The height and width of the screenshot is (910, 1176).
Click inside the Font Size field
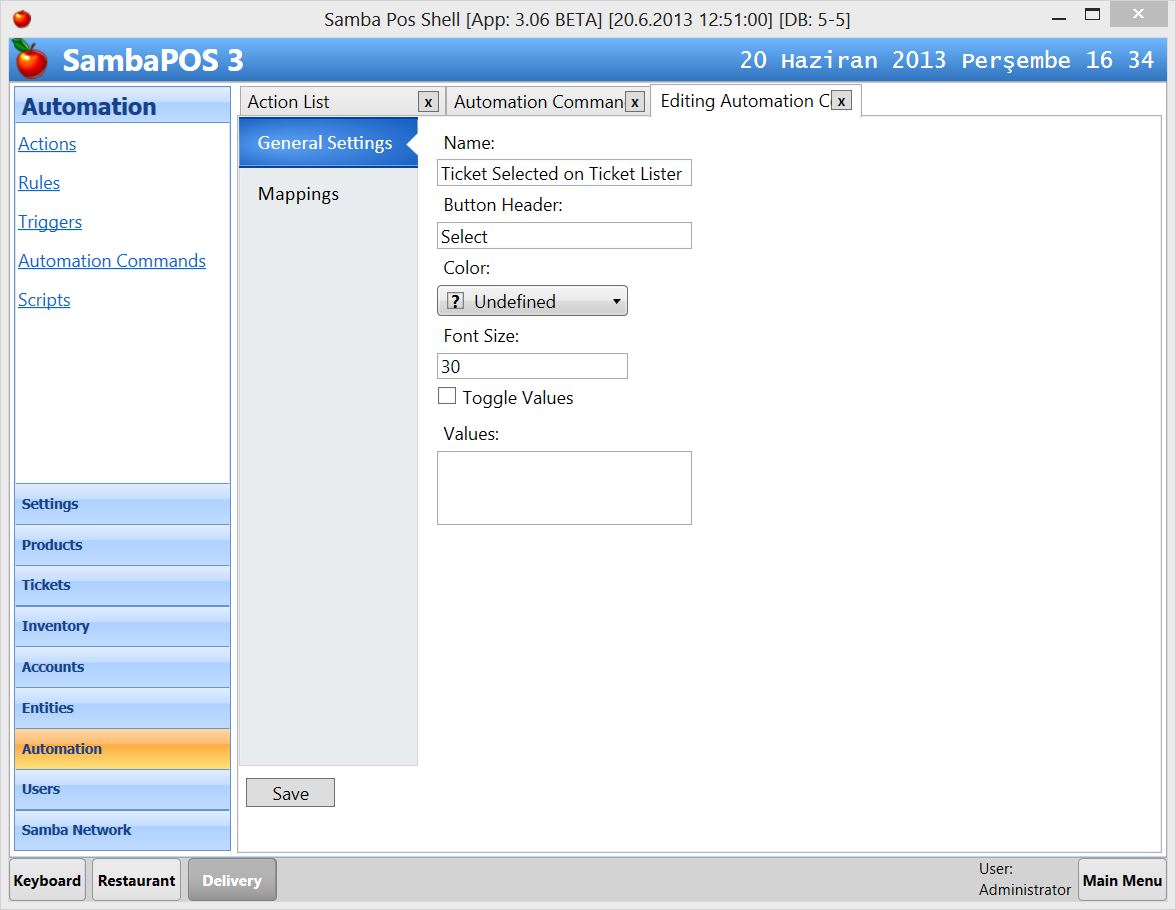point(532,366)
